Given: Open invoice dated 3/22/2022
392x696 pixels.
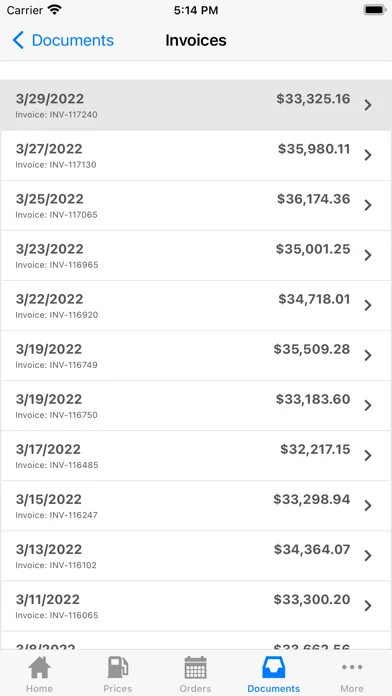Looking at the screenshot, I should click(x=196, y=305).
